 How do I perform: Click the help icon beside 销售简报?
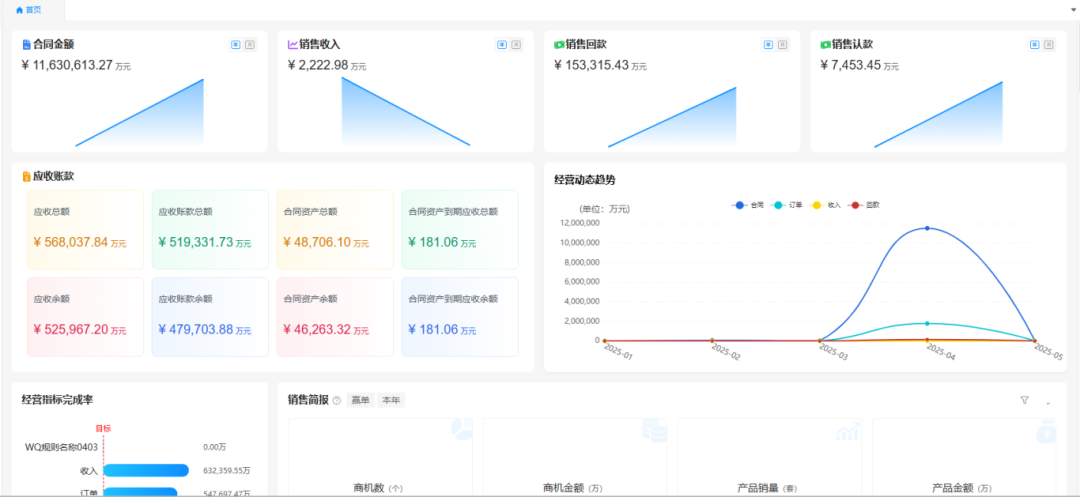coord(336,401)
